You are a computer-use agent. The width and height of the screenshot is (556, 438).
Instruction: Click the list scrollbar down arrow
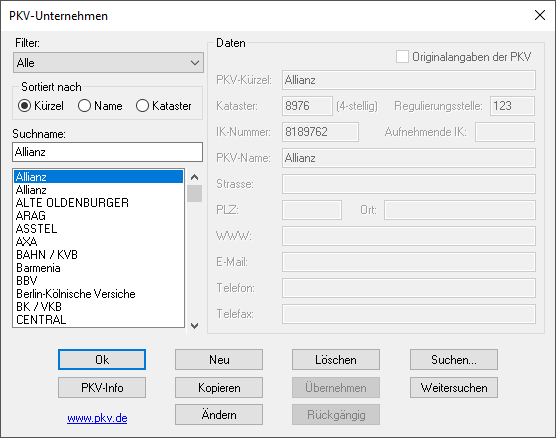tap(194, 326)
